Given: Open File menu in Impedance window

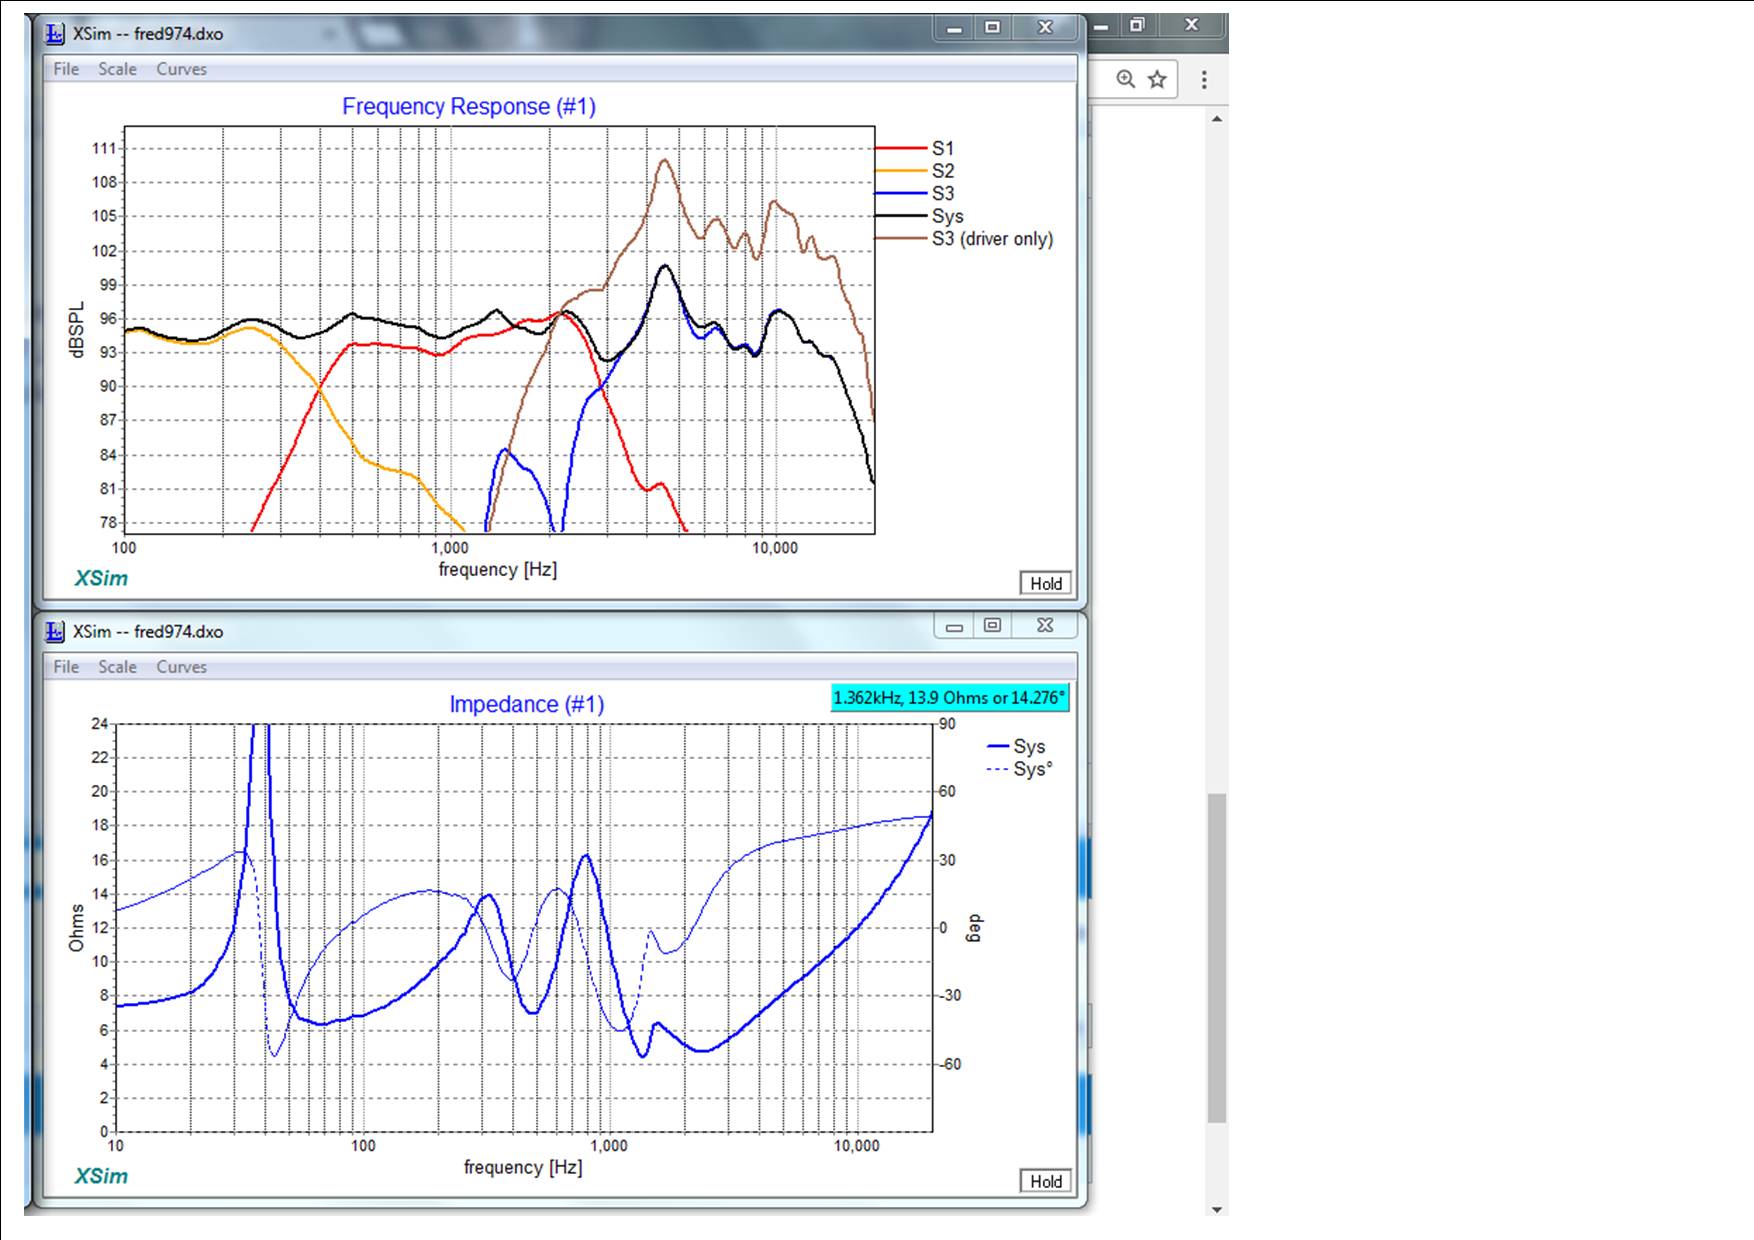Looking at the screenshot, I should 66,667.
